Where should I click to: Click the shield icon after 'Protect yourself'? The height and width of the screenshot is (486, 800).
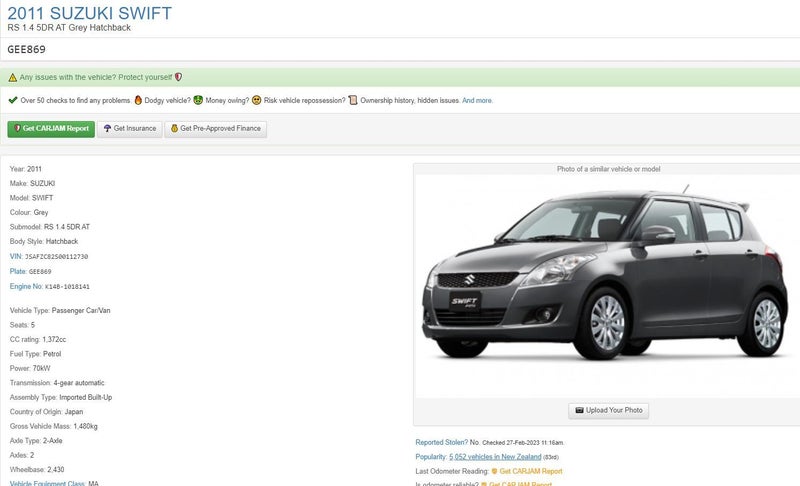(178, 77)
